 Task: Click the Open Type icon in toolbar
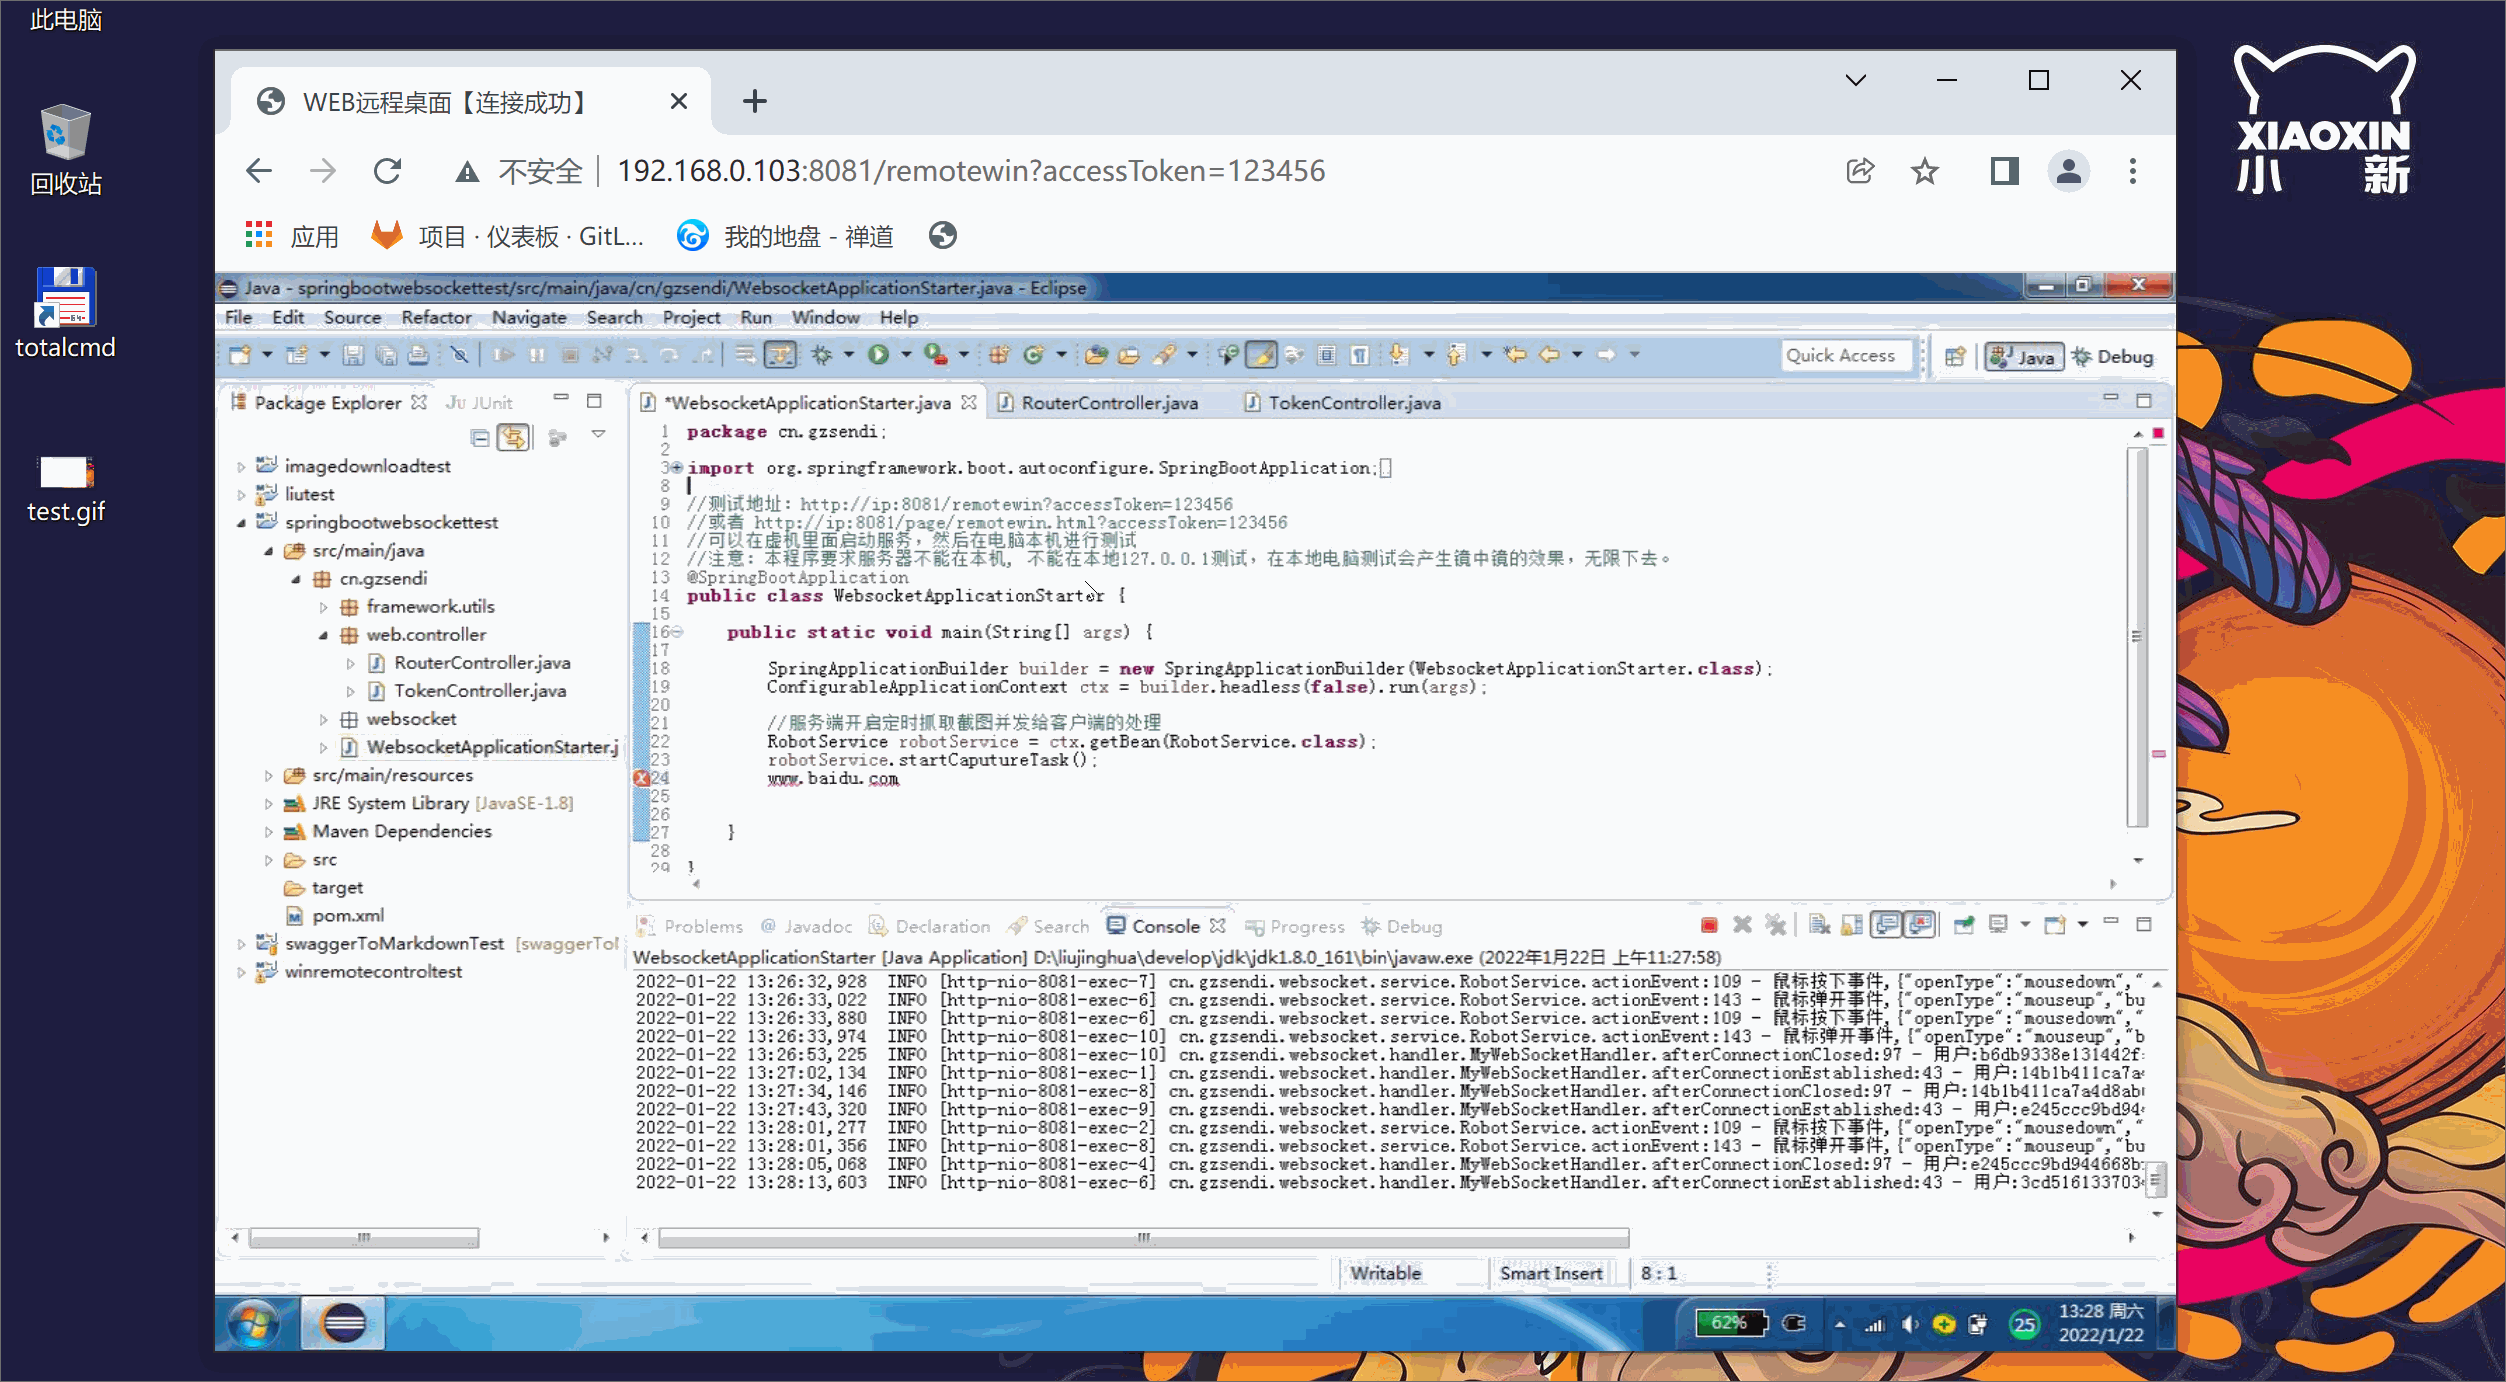point(1096,355)
